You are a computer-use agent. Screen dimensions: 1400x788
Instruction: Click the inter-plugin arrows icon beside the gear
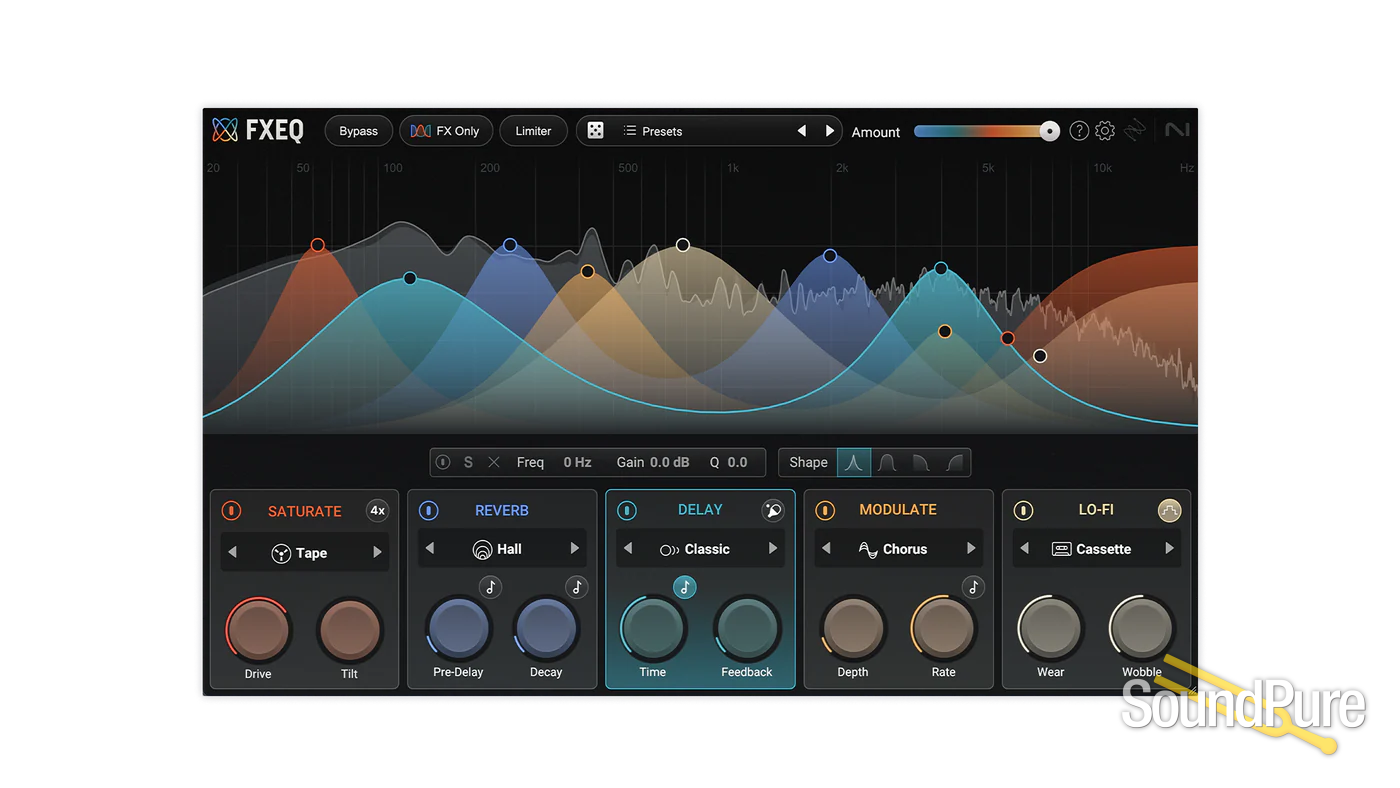coord(1134,131)
